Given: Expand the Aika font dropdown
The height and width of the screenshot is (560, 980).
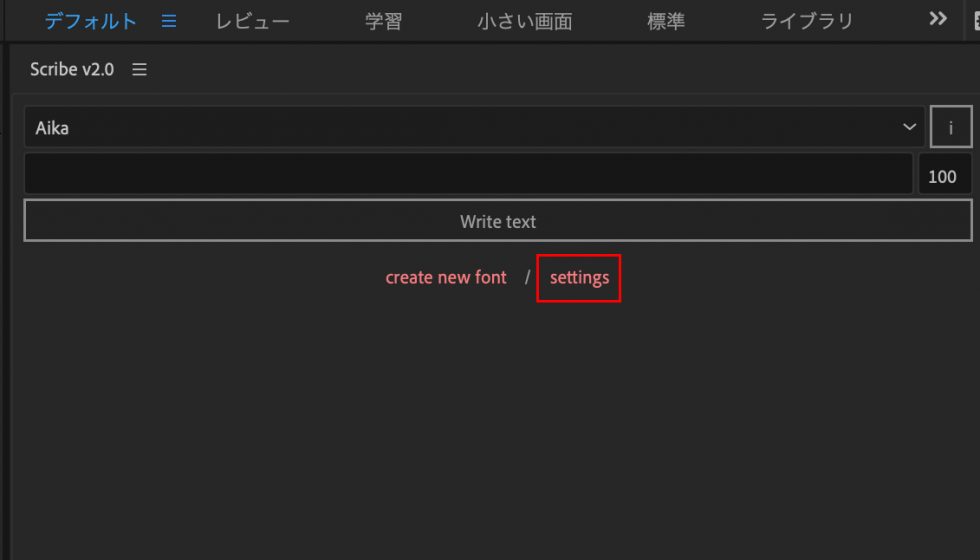Looking at the screenshot, I should [x=474, y=127].
